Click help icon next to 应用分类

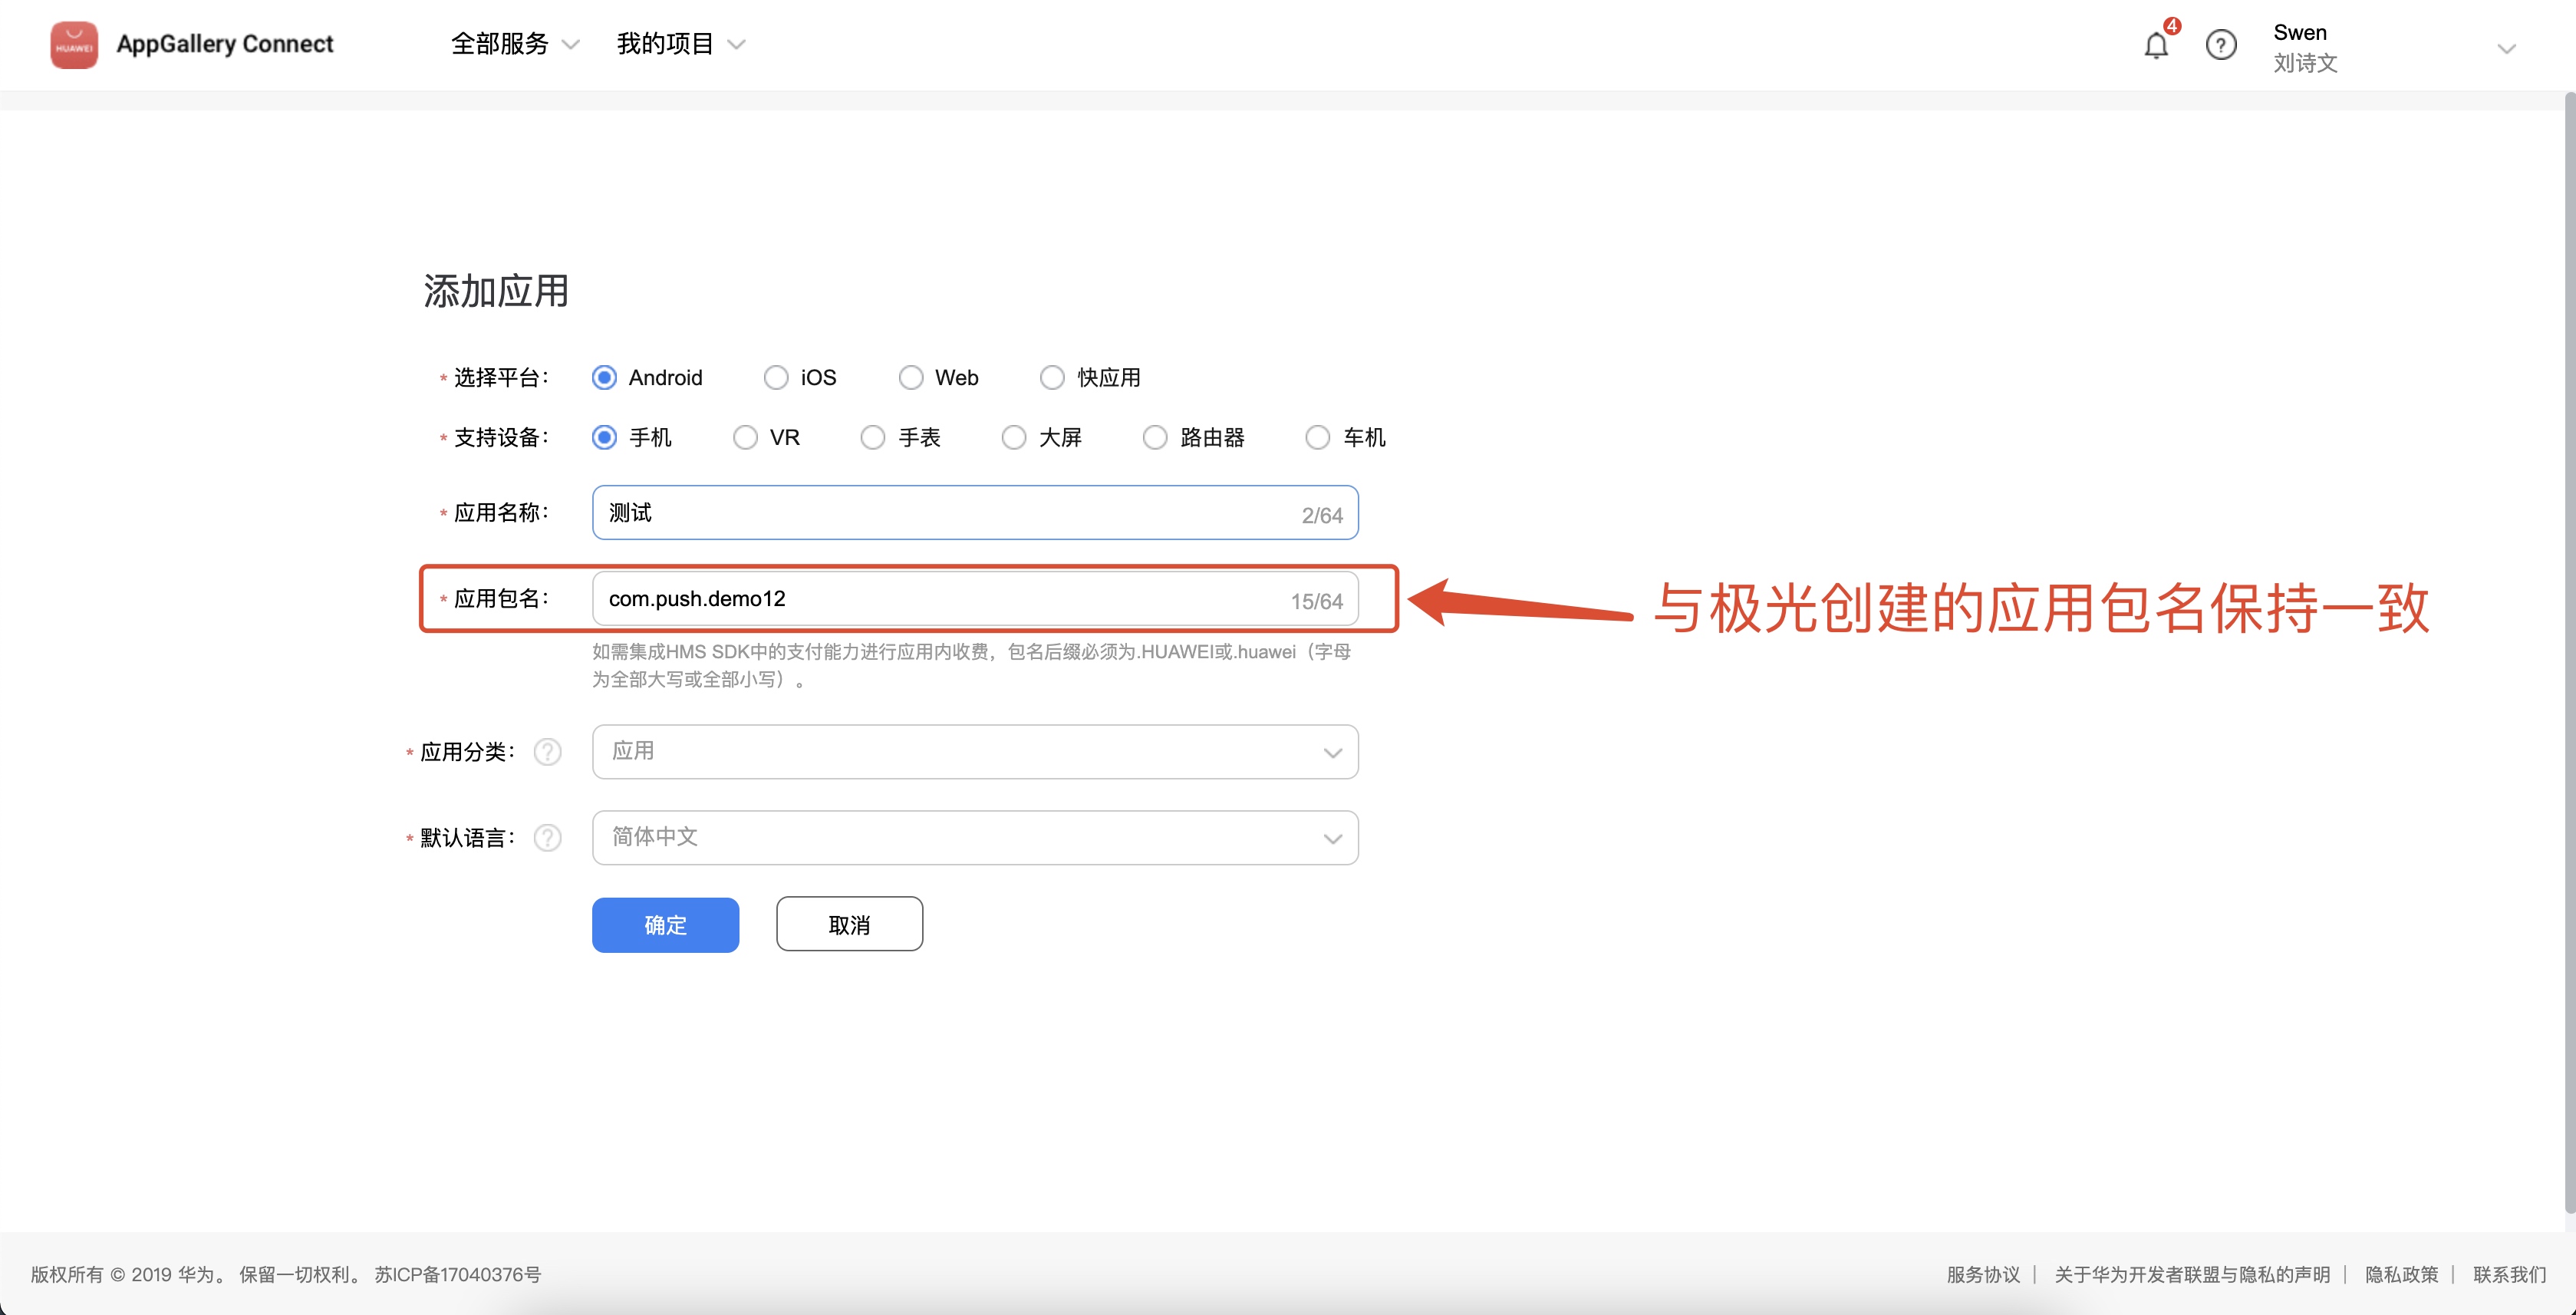tap(547, 752)
